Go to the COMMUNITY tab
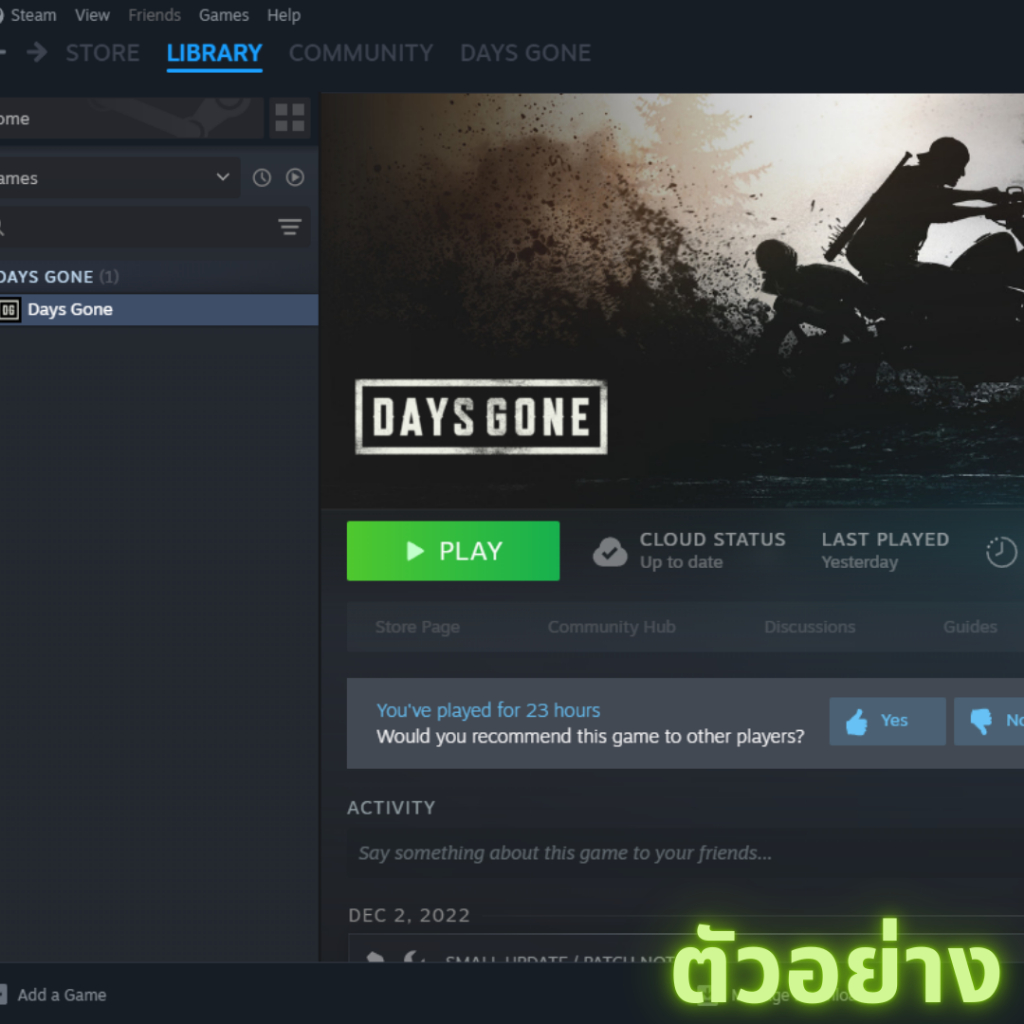 [360, 53]
